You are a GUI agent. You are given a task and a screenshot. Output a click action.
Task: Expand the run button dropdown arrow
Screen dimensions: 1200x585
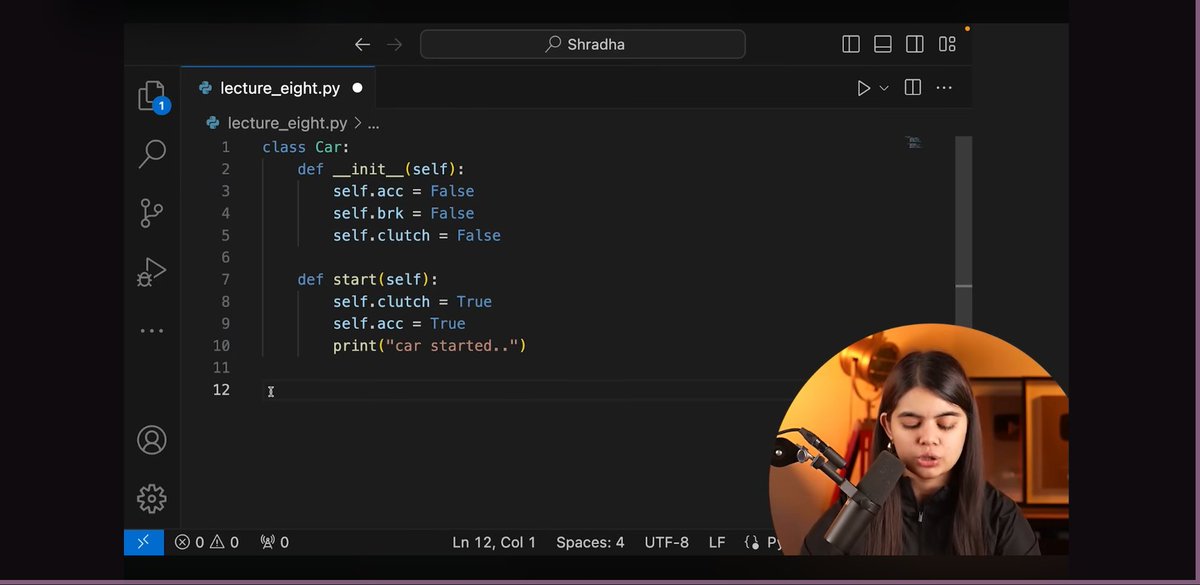[x=884, y=88]
